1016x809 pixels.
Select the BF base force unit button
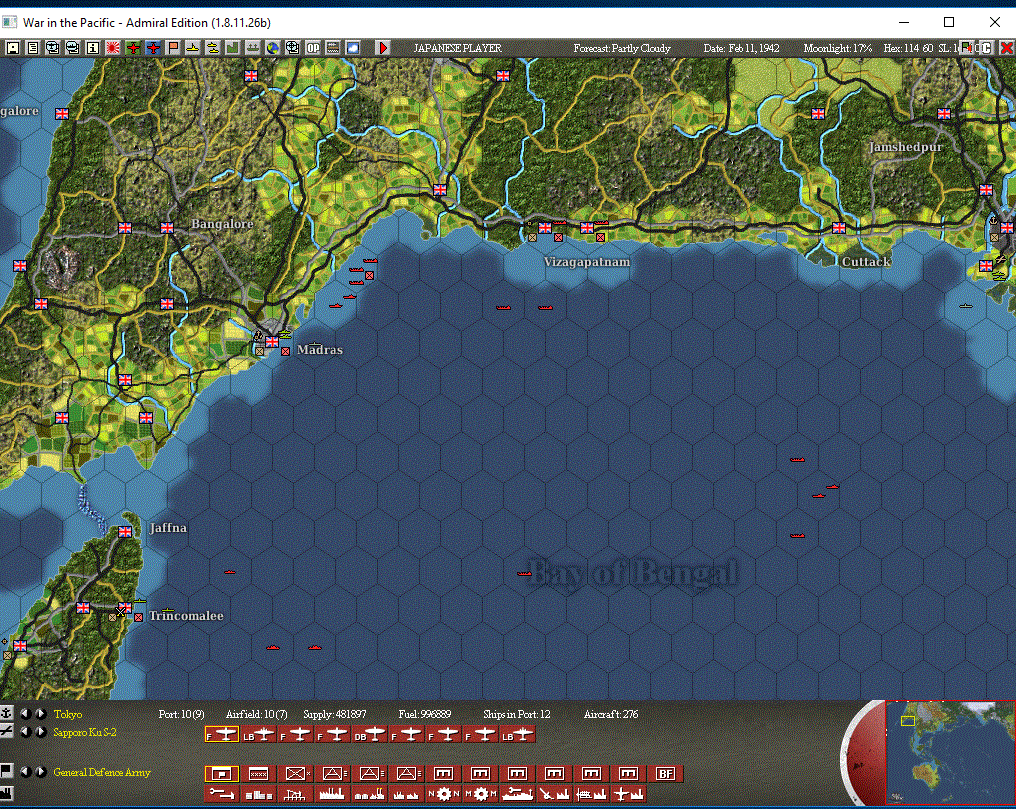(x=665, y=773)
